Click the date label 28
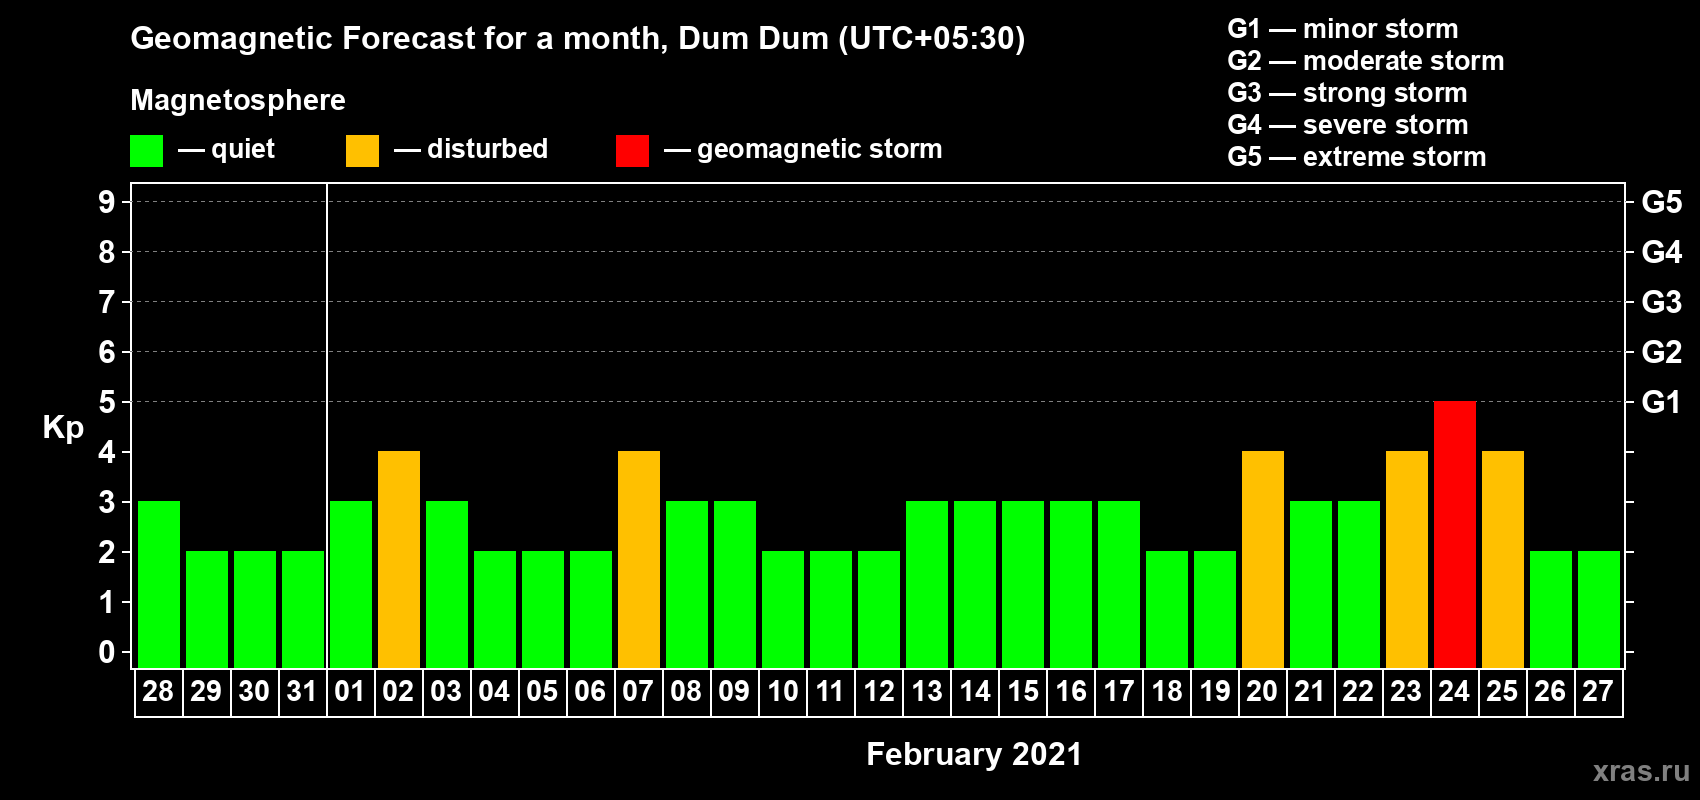Viewport: 1700px width, 800px height. (x=158, y=691)
